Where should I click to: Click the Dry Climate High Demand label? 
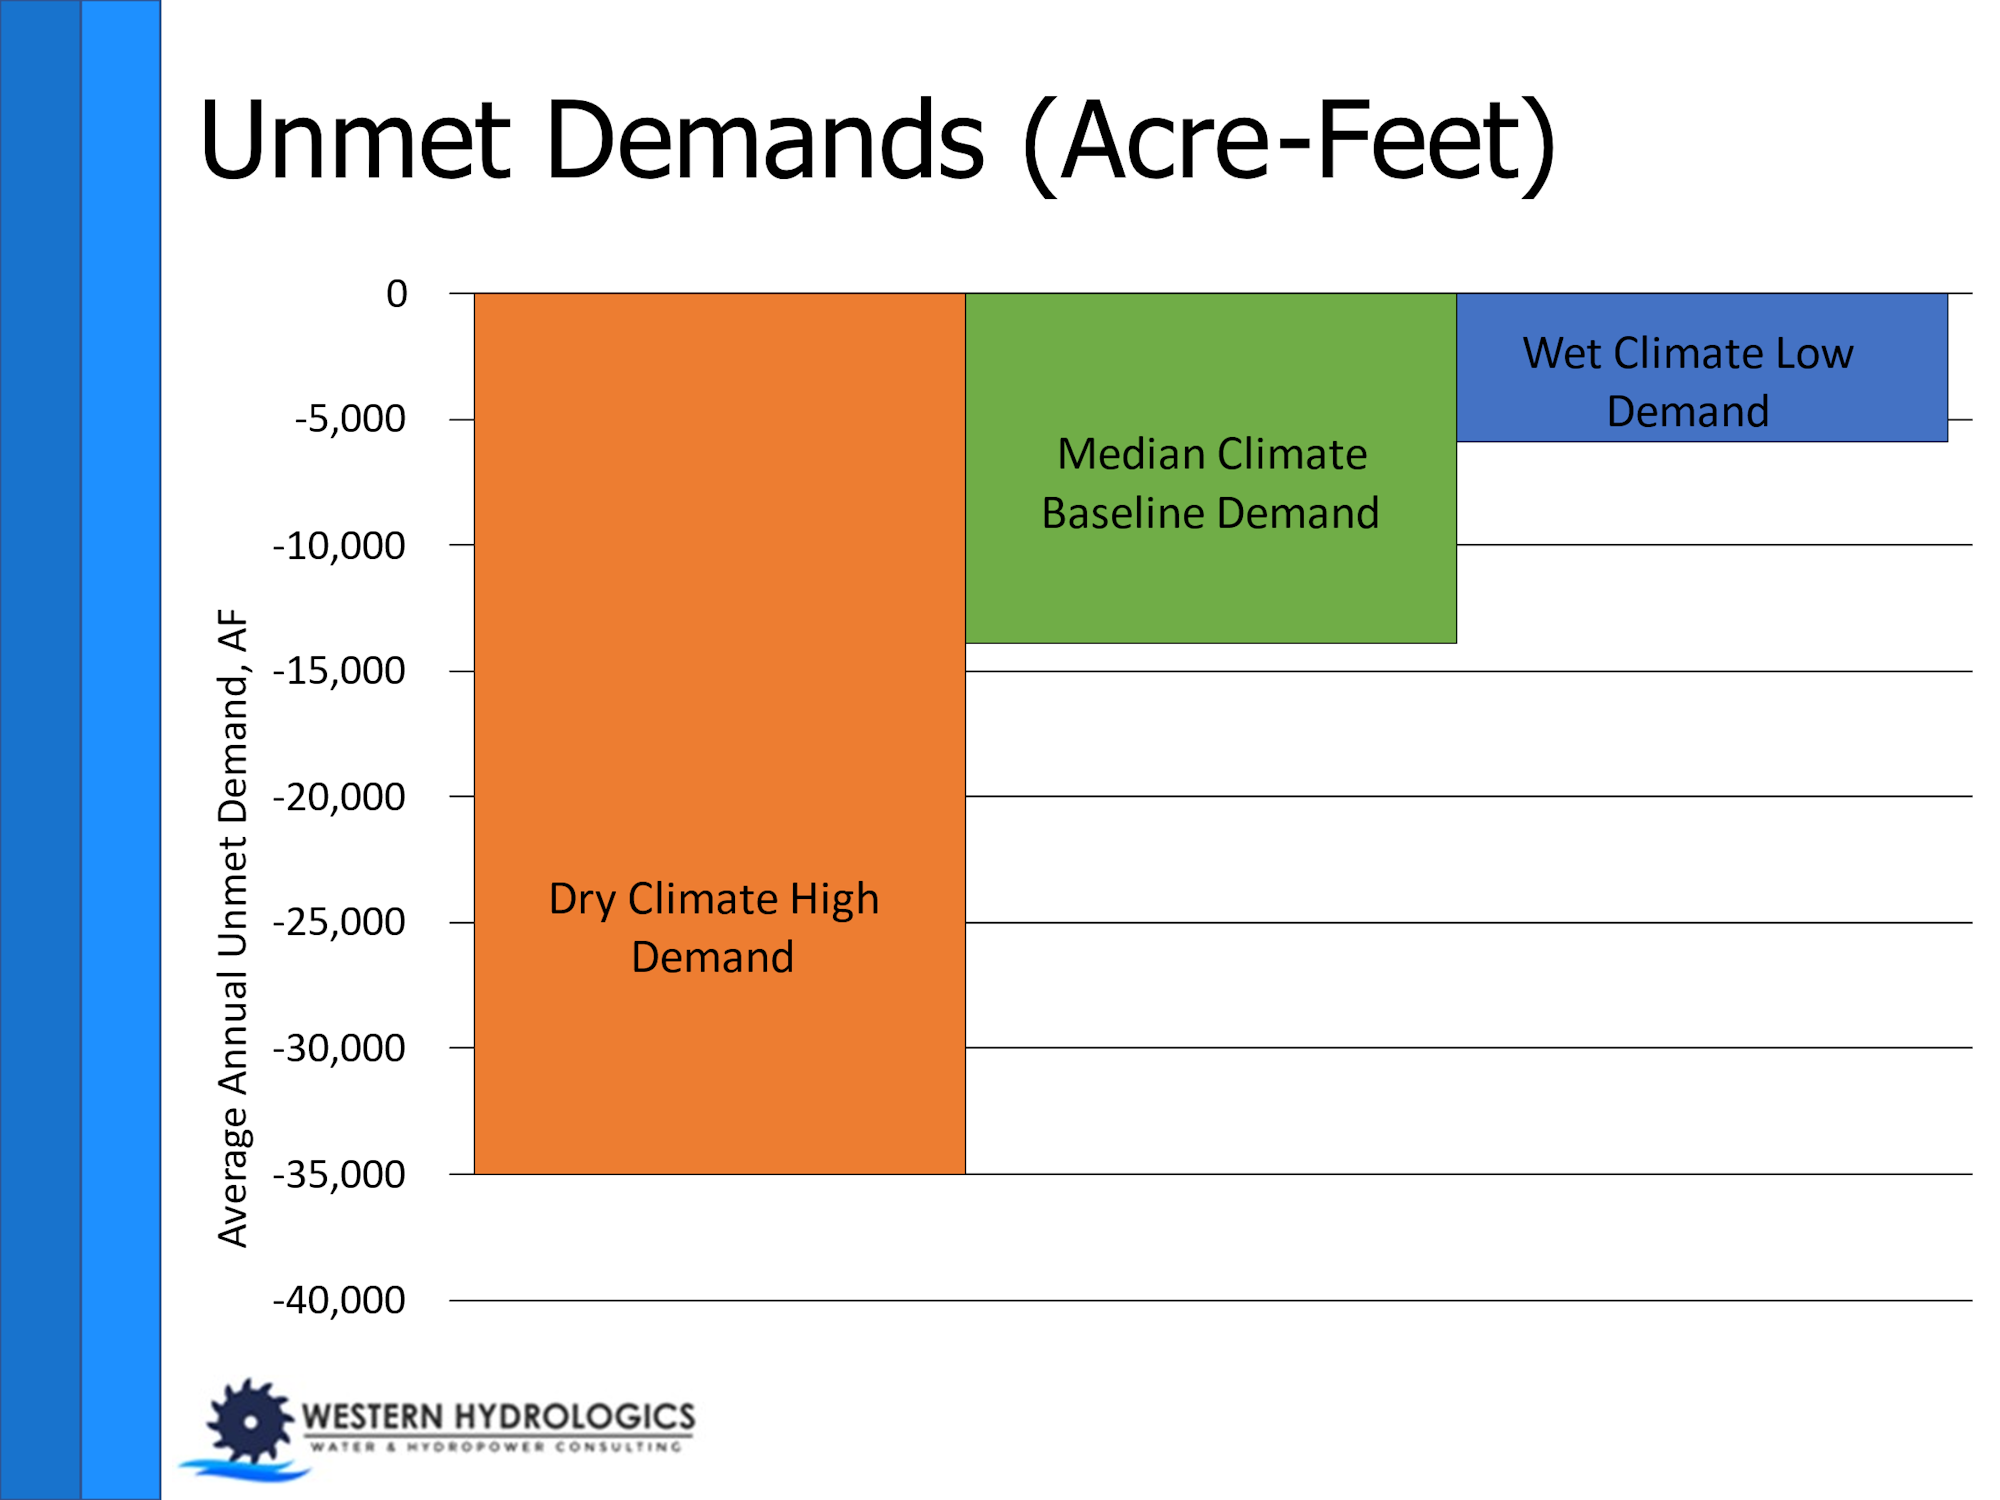[713, 928]
